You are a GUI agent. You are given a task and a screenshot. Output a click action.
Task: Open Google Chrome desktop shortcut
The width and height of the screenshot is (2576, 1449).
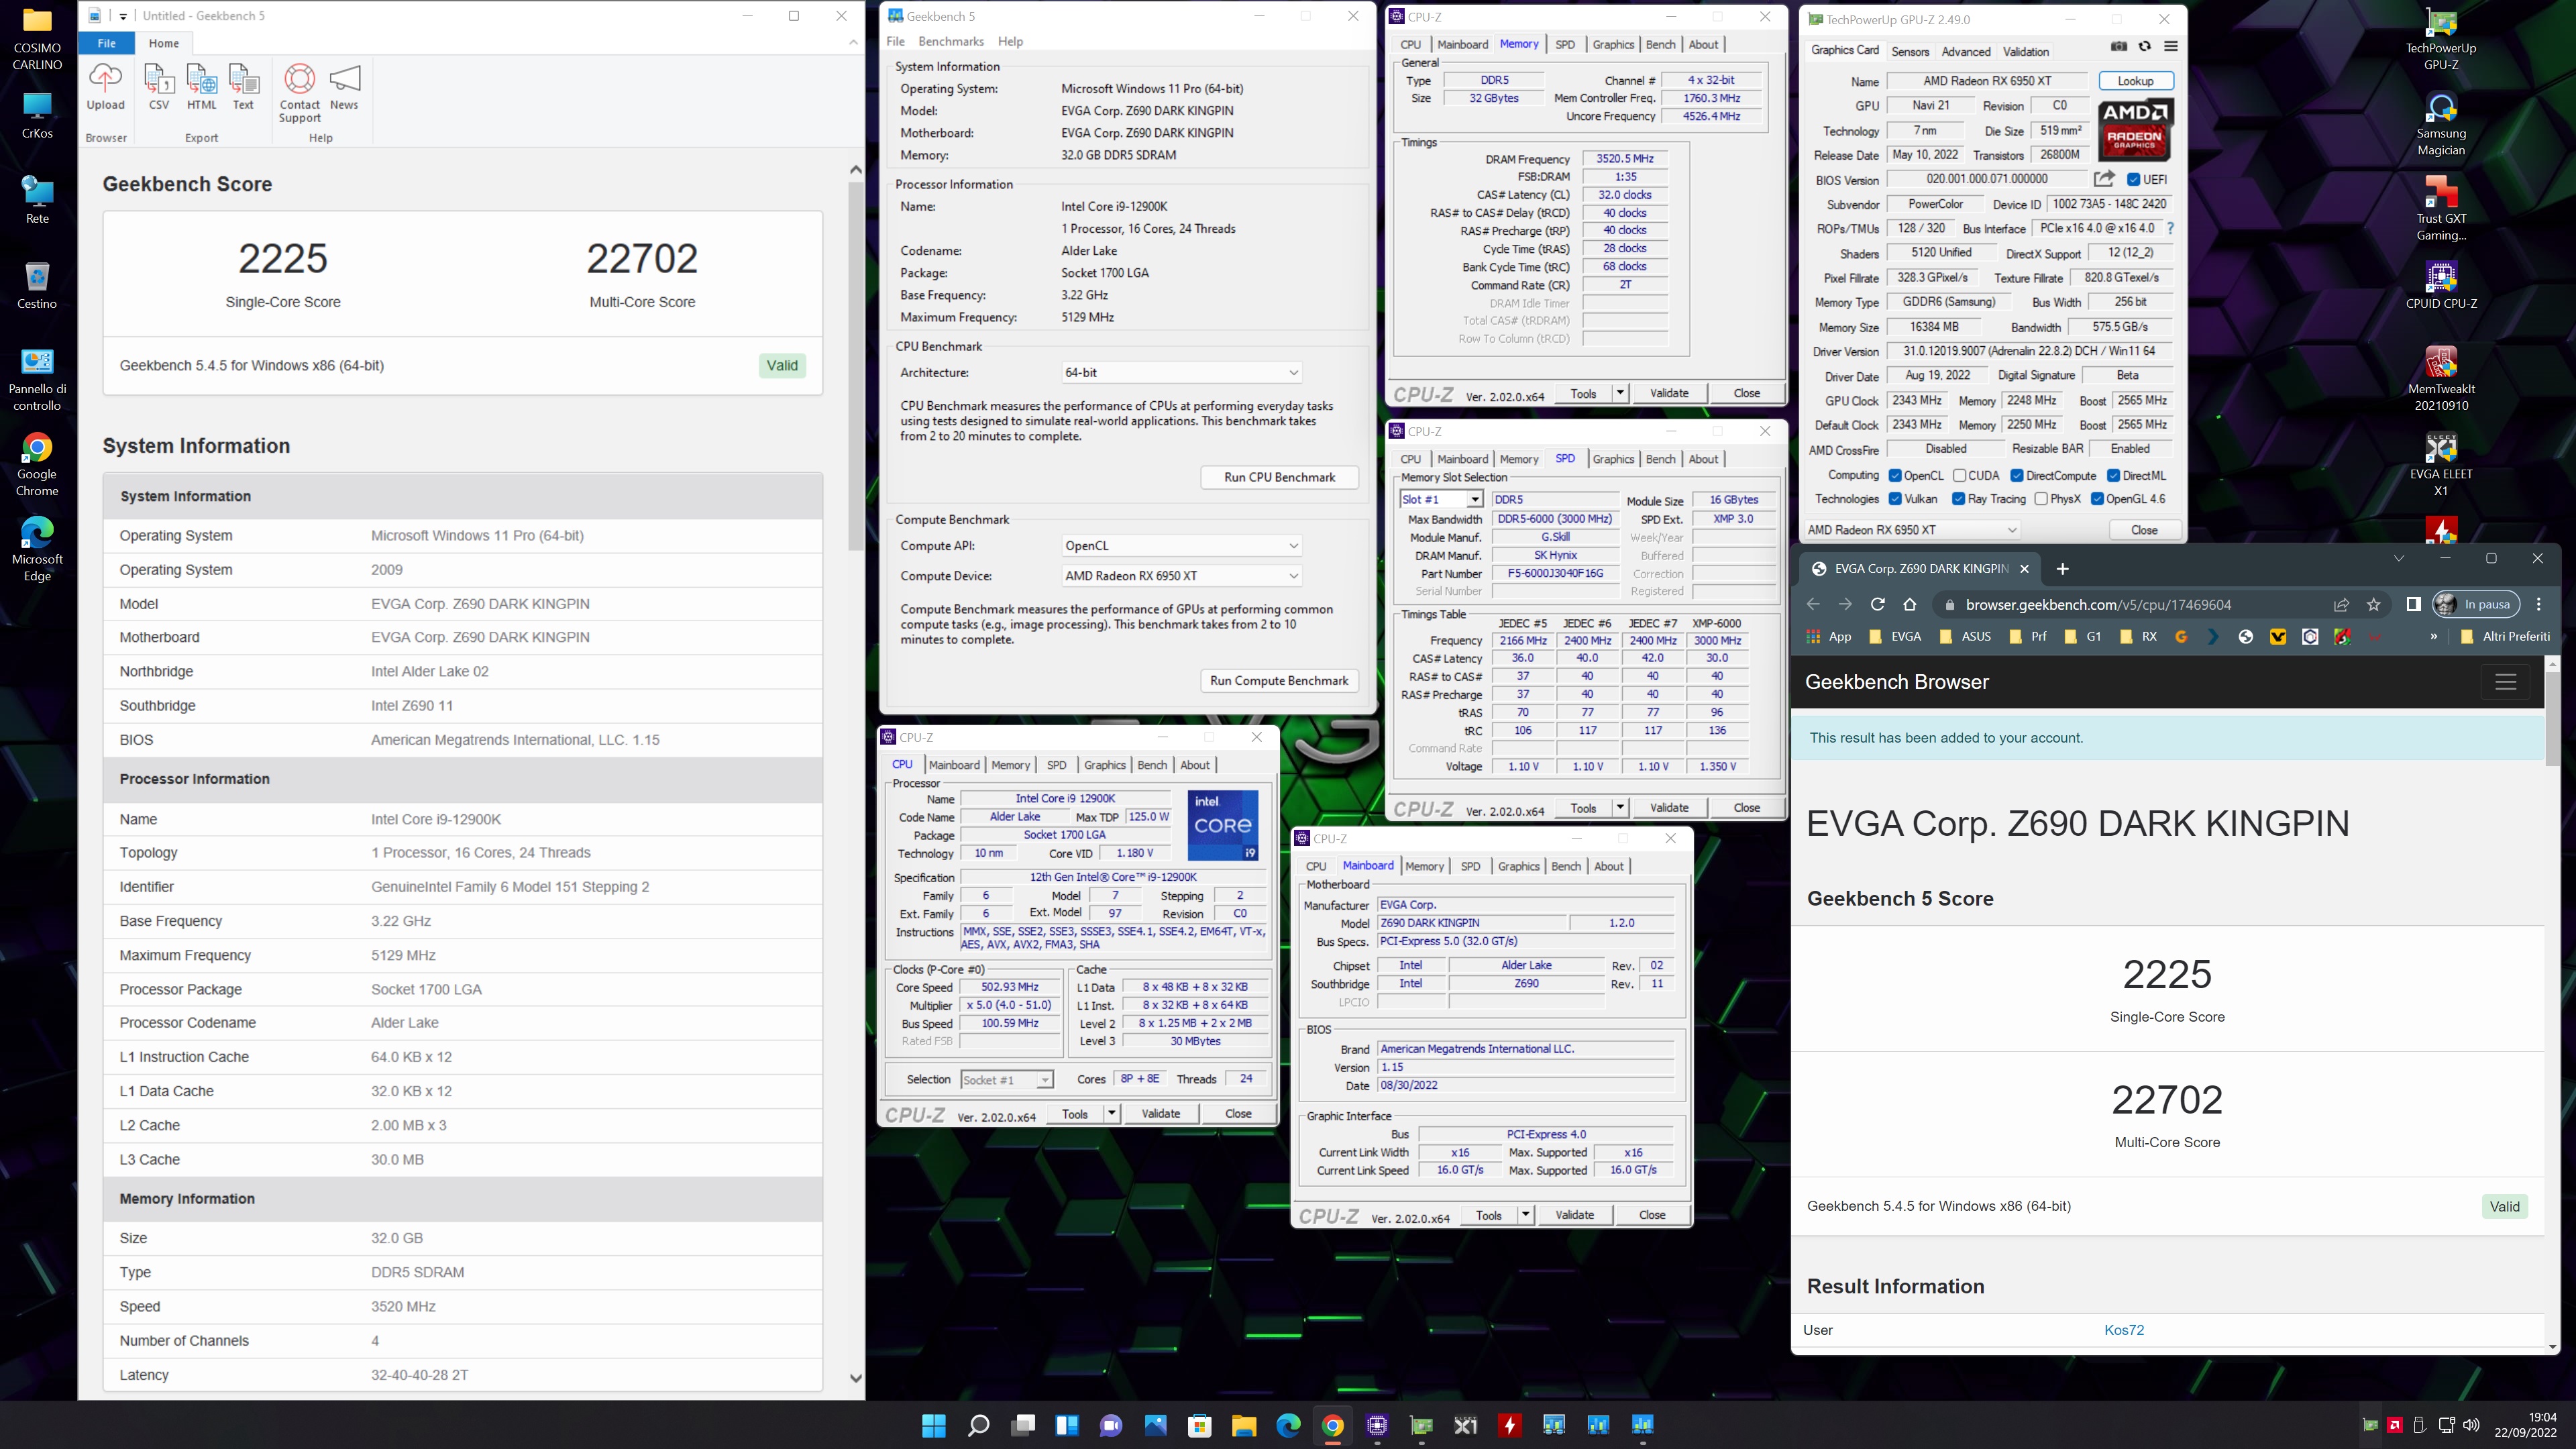coord(37,465)
